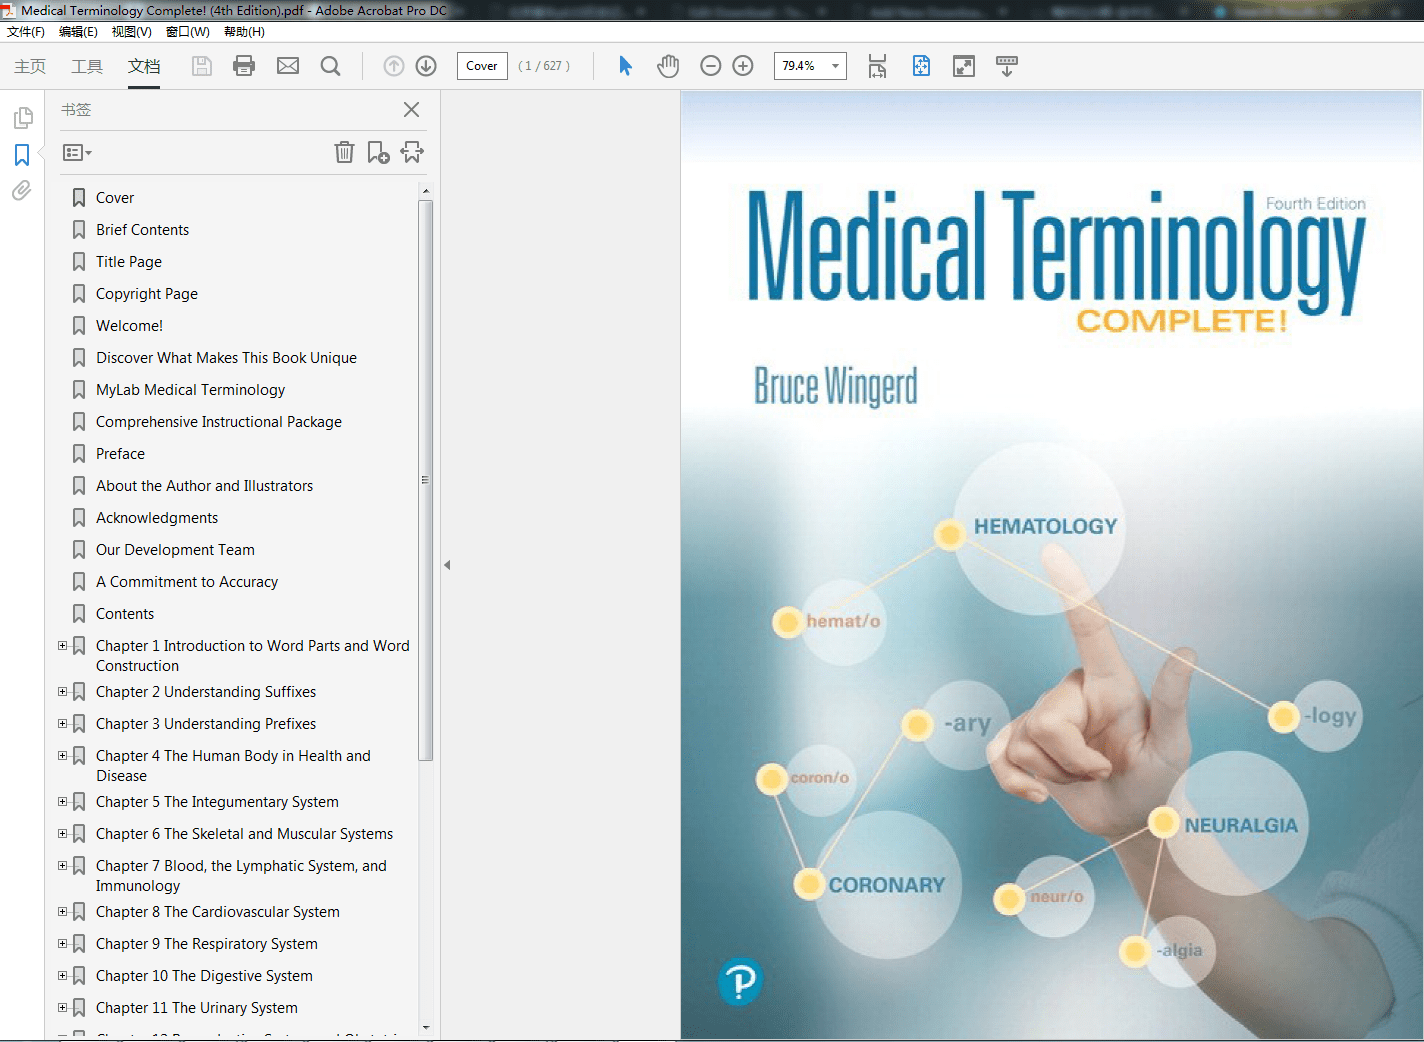Image resolution: width=1424 pixels, height=1042 pixels.
Task: Print the document
Action: [x=244, y=65]
